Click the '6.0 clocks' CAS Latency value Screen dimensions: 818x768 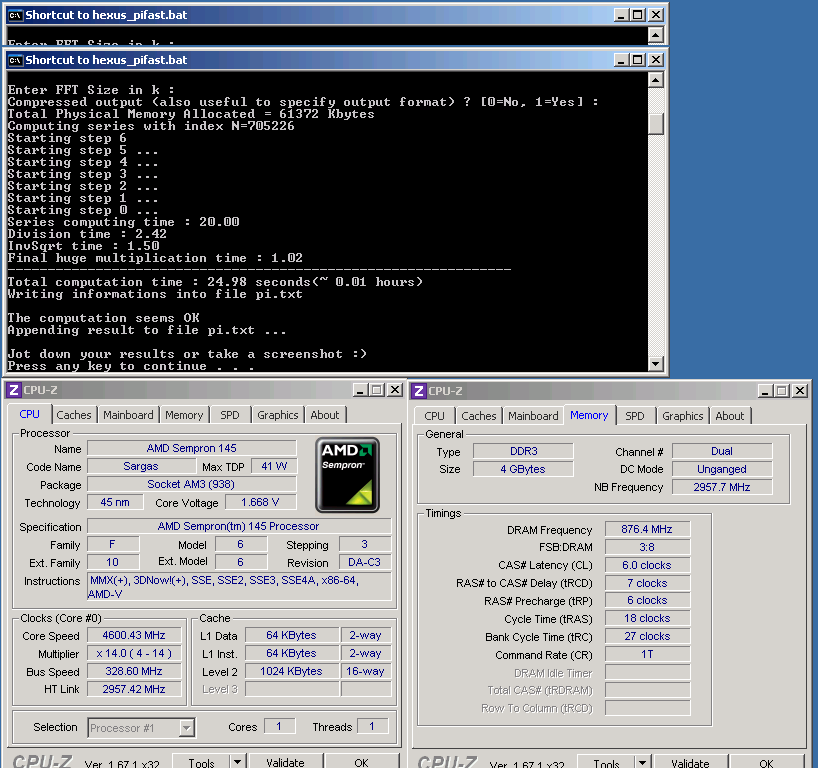[x=647, y=565]
